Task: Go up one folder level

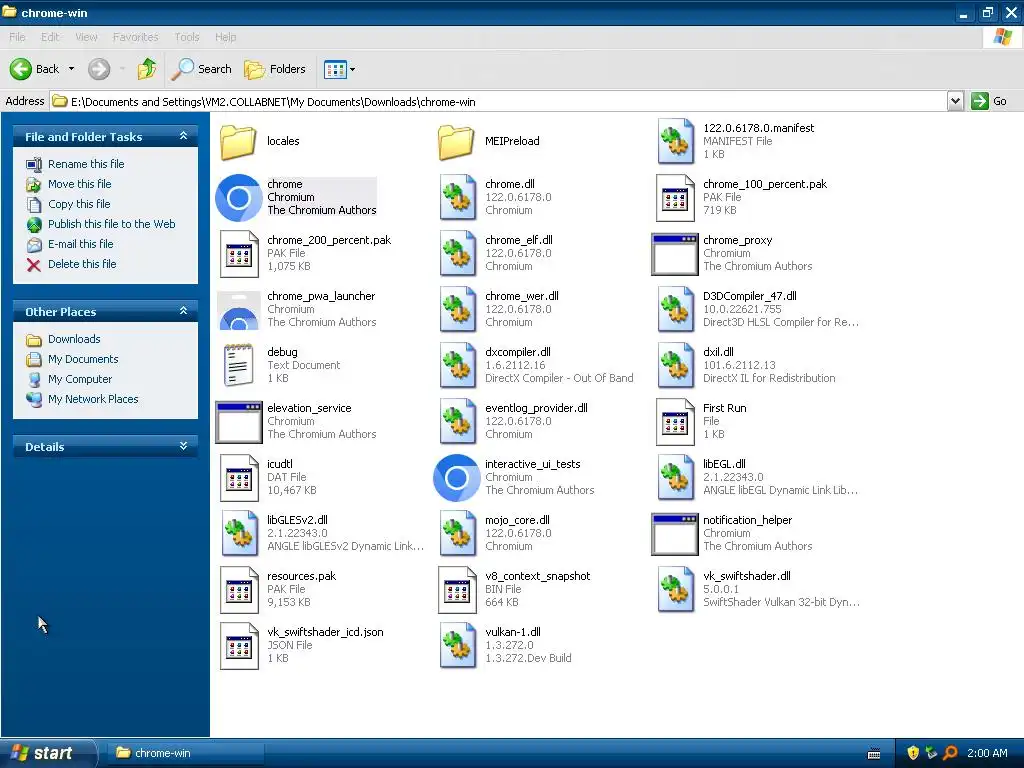Action: (147, 69)
